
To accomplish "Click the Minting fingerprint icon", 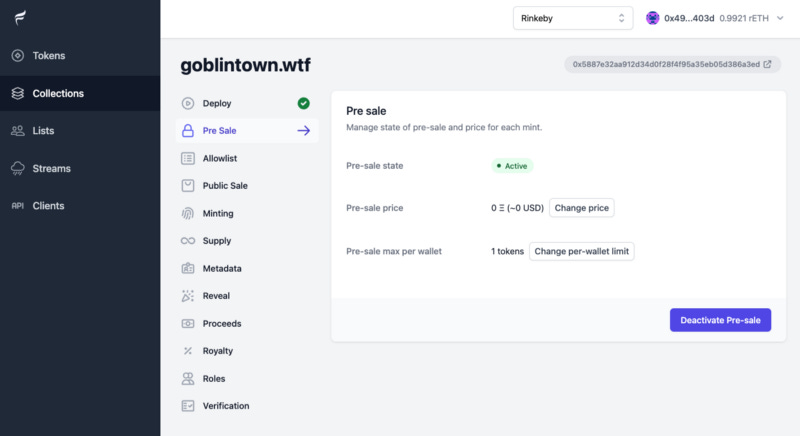I will point(188,213).
